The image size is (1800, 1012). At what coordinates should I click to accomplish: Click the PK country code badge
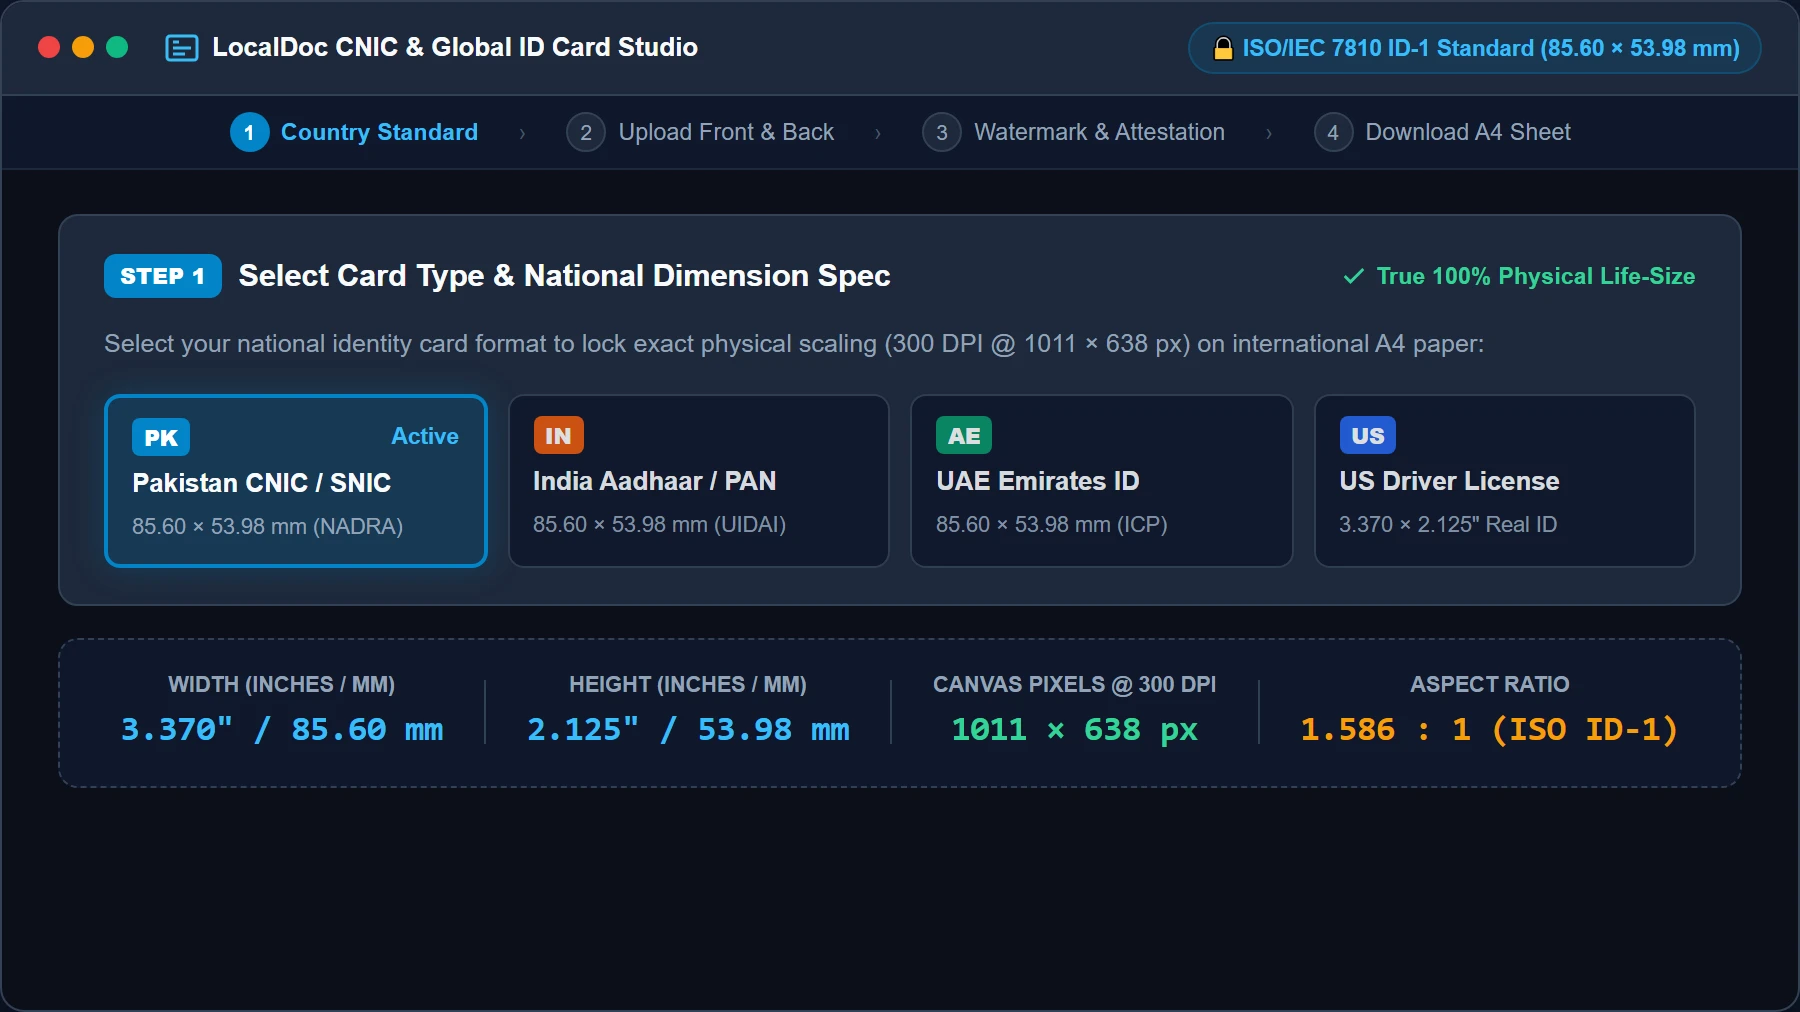point(161,437)
